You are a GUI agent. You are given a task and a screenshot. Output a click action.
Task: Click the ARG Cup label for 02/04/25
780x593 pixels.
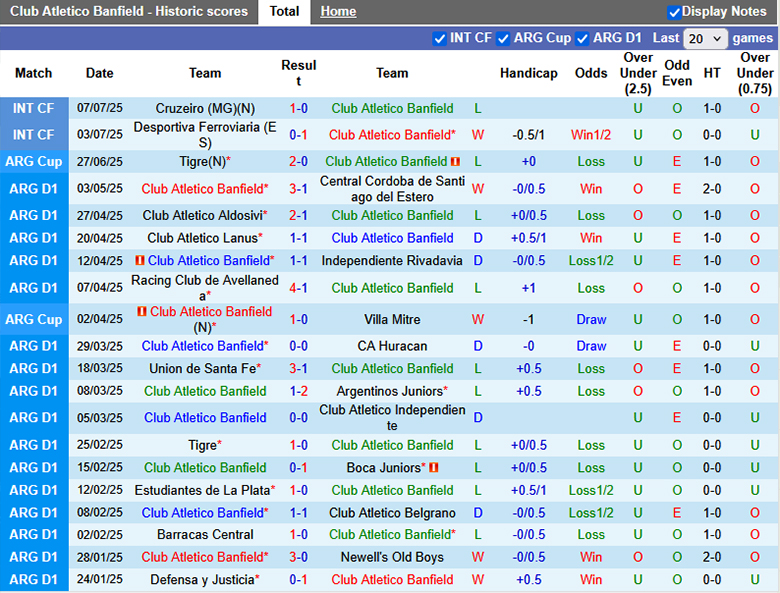point(34,319)
